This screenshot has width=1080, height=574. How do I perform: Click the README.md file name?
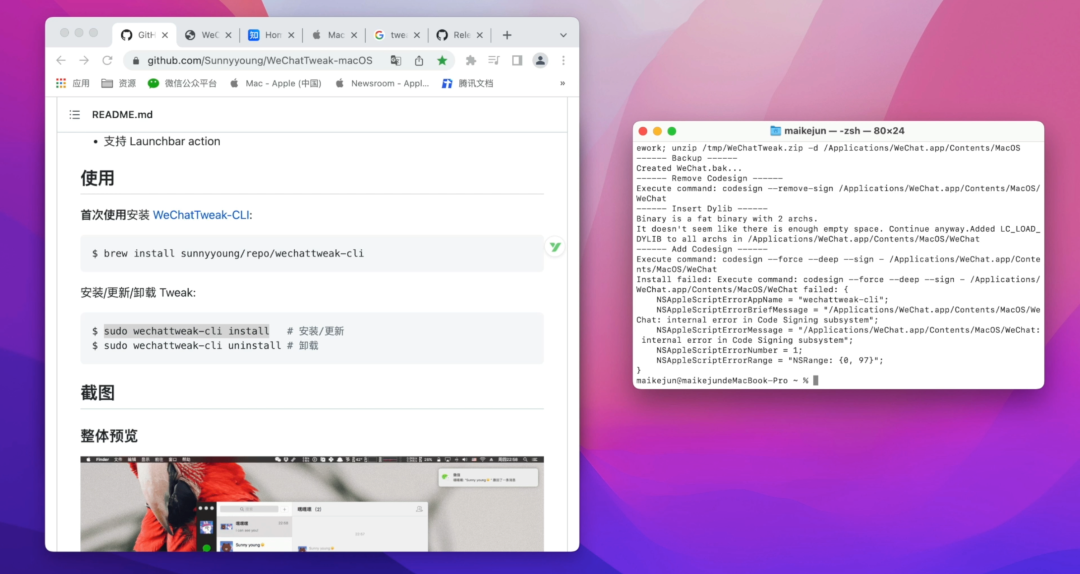122,114
